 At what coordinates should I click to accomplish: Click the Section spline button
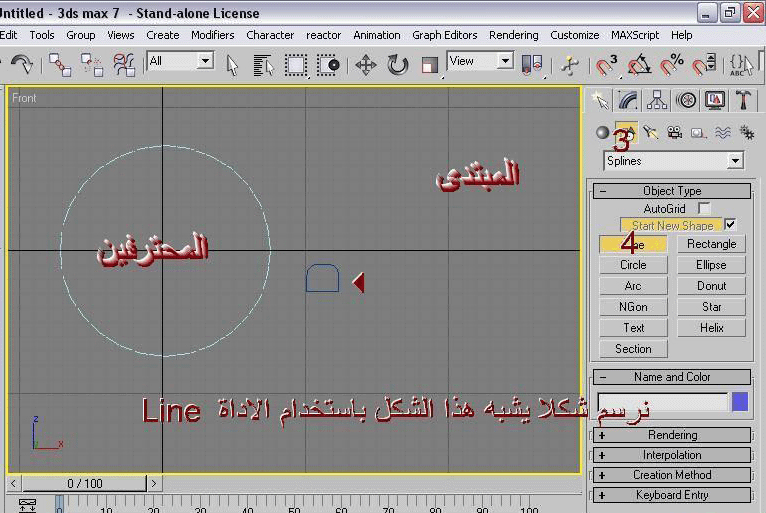tap(633, 349)
